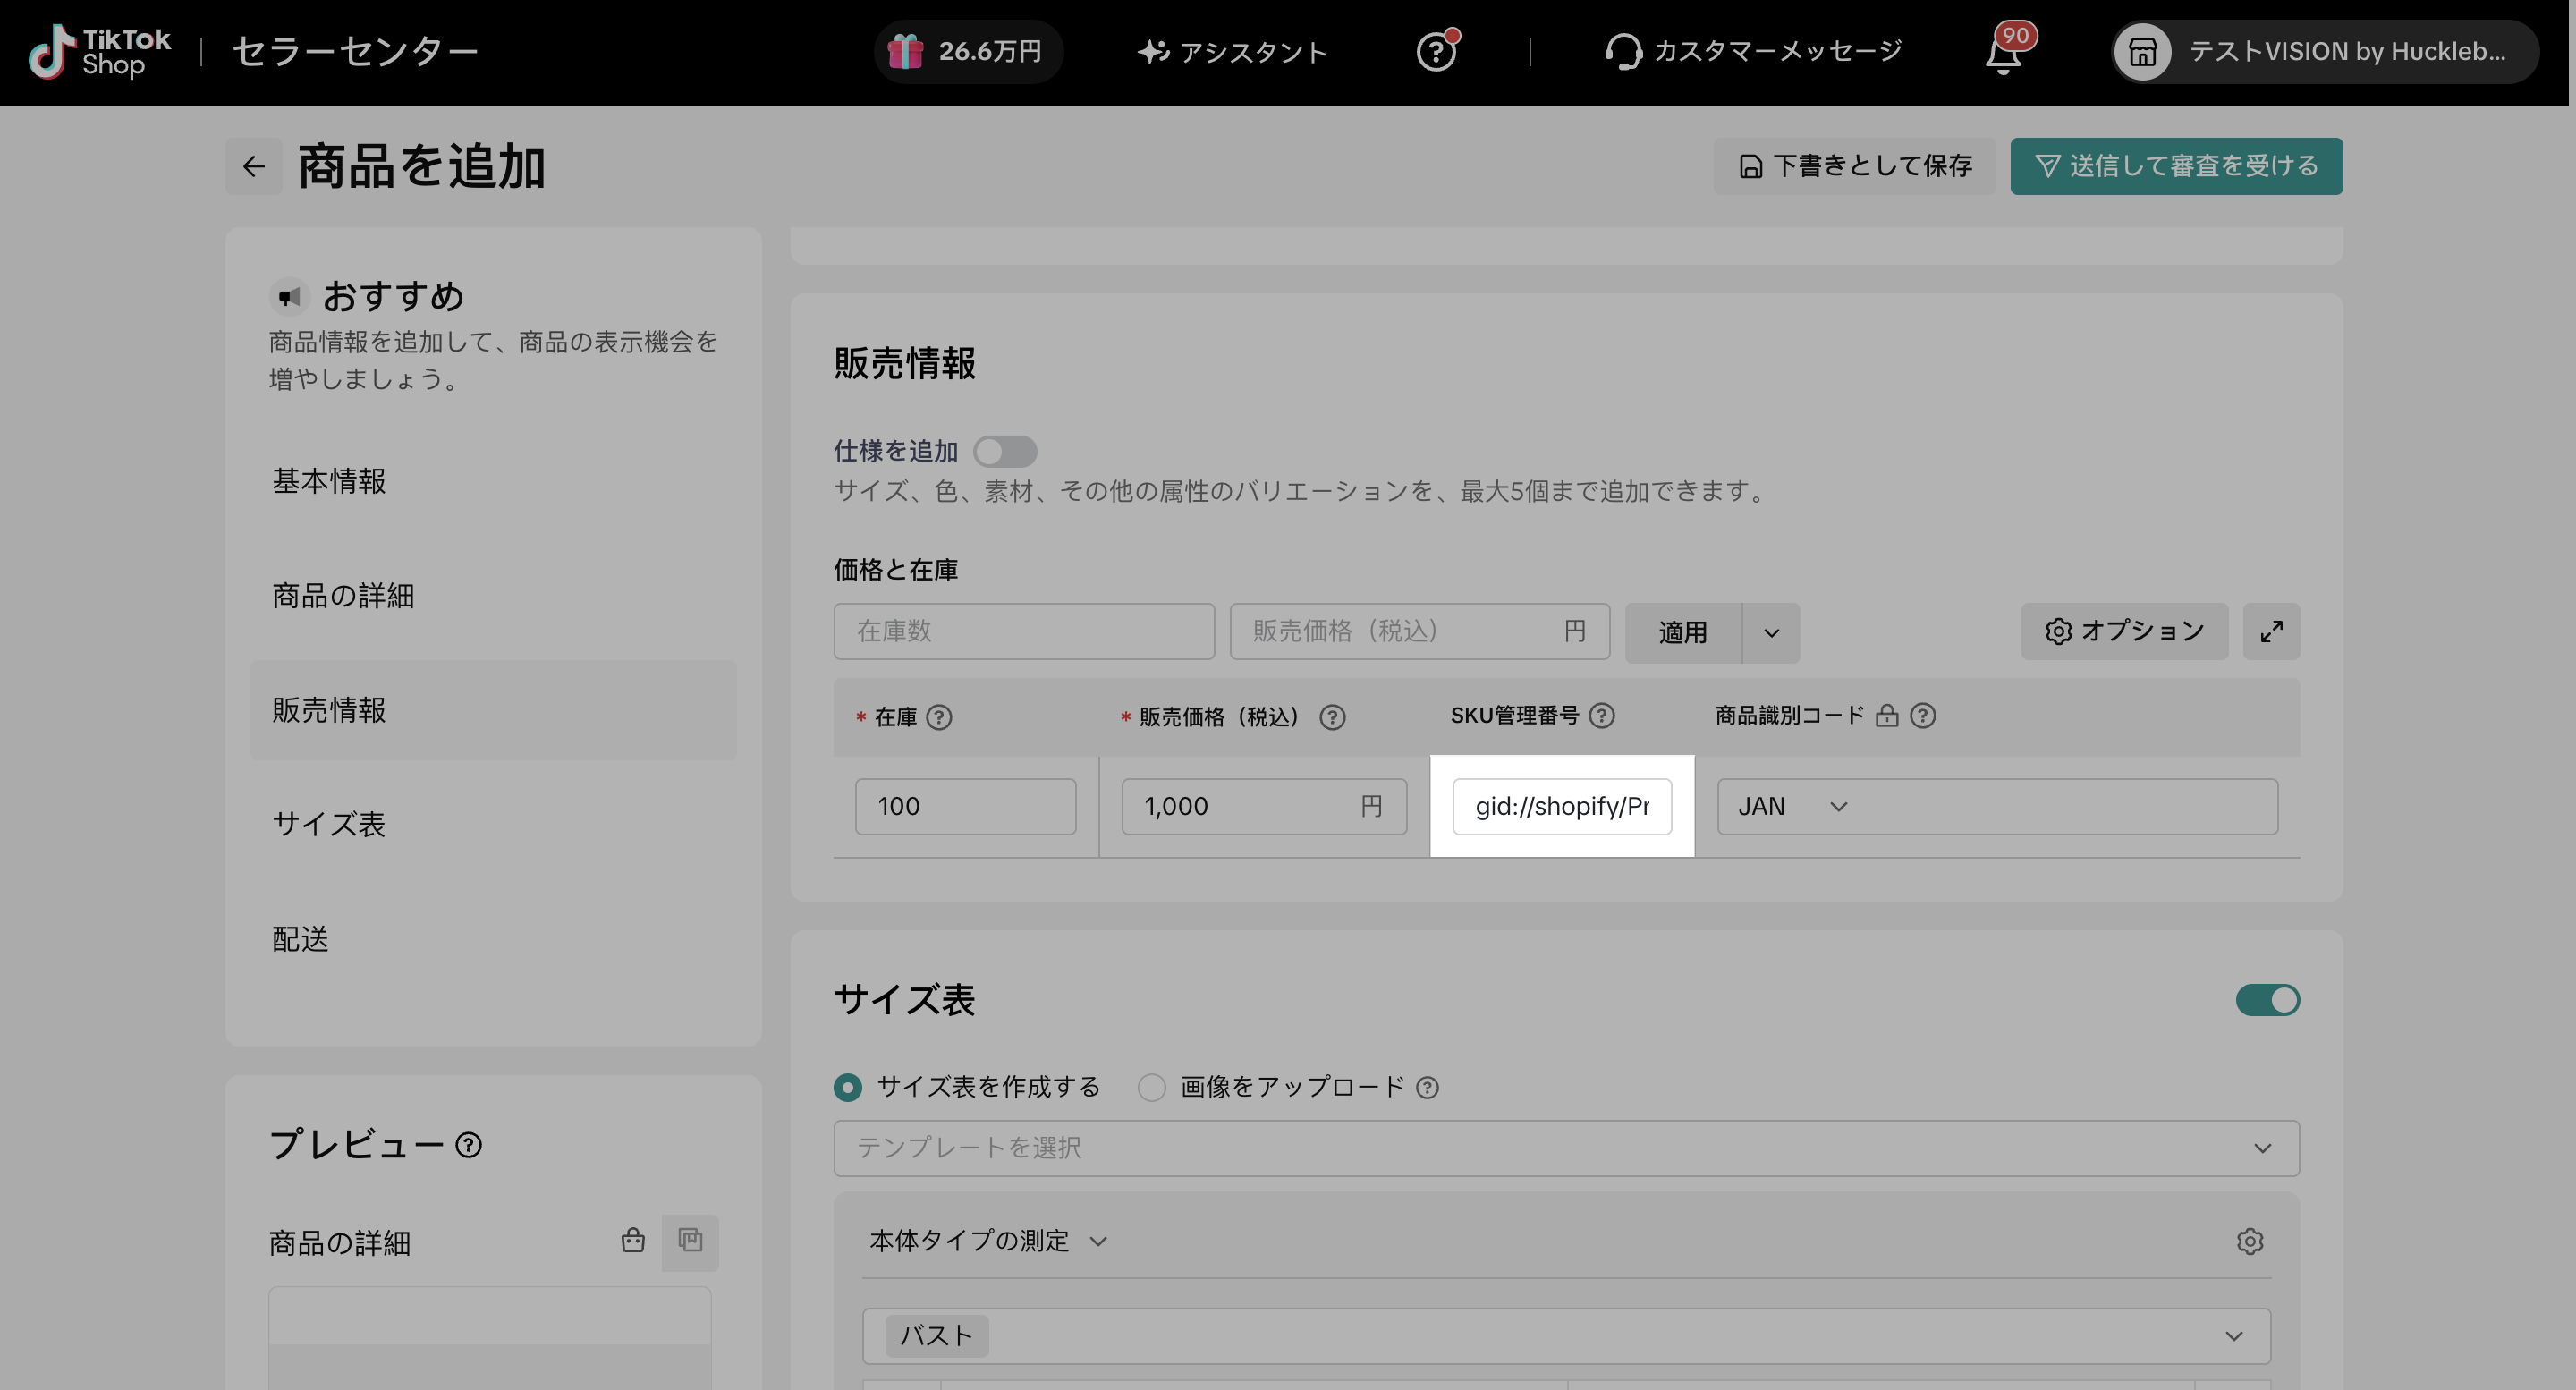Click 下書きとして保存 button
This screenshot has height=1390, width=2576.
coord(1854,166)
